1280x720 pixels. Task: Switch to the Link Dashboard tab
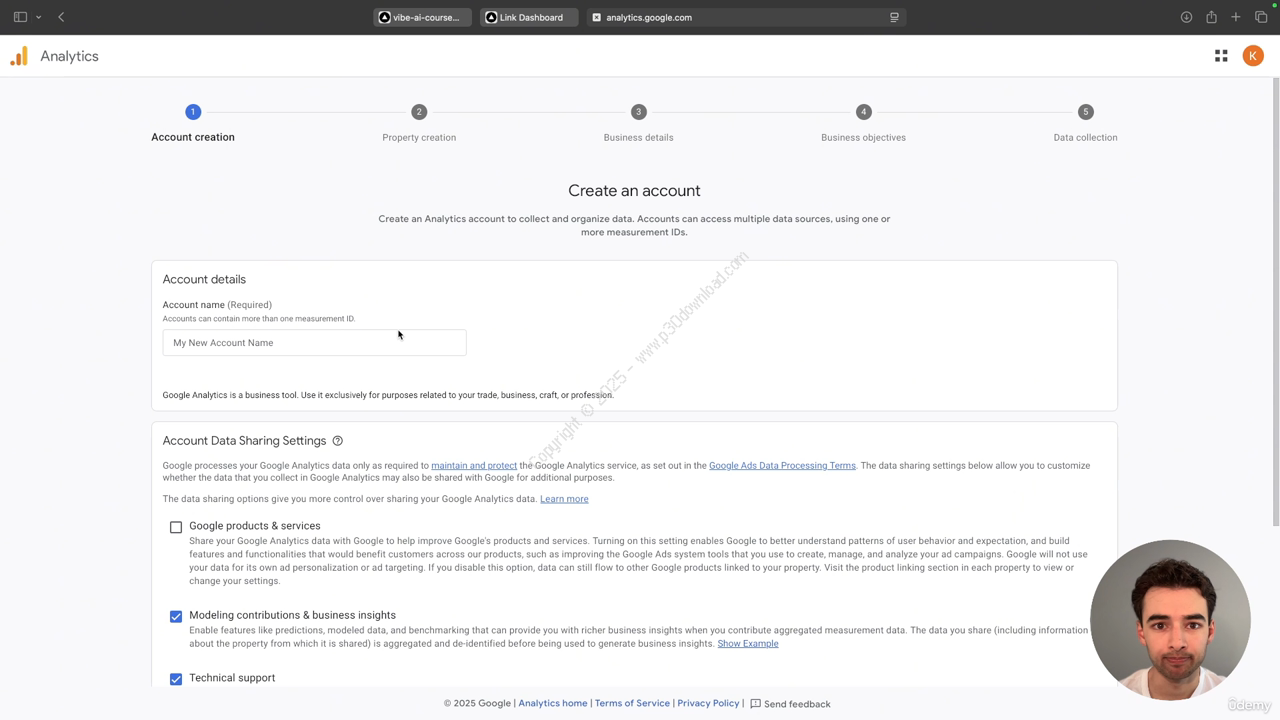pos(528,17)
